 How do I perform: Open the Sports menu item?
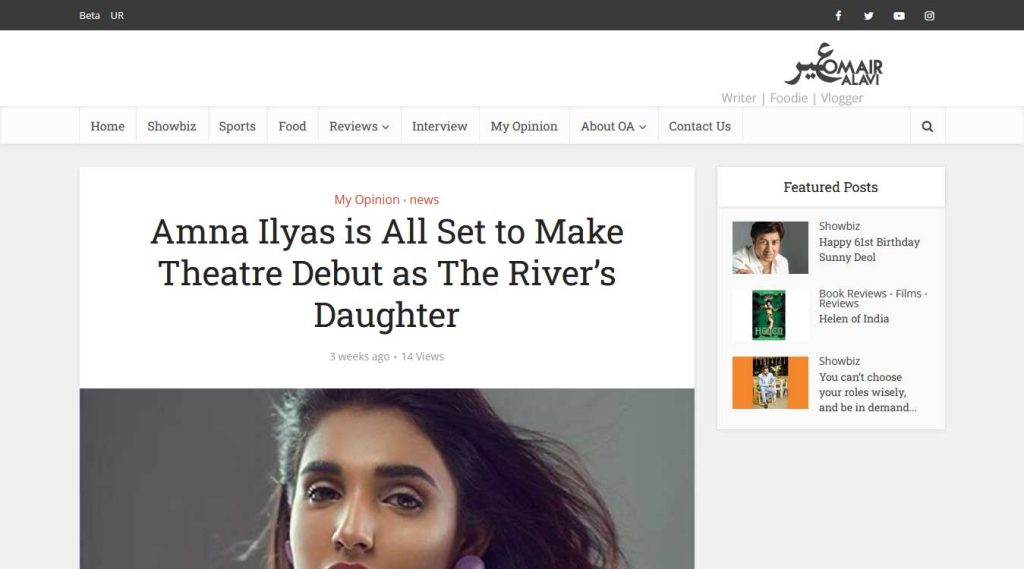tap(237, 126)
